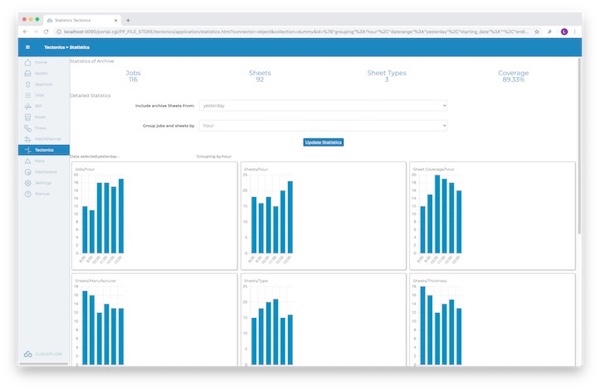
Task: Open the Settings gear in sidebar
Action: click(28, 183)
